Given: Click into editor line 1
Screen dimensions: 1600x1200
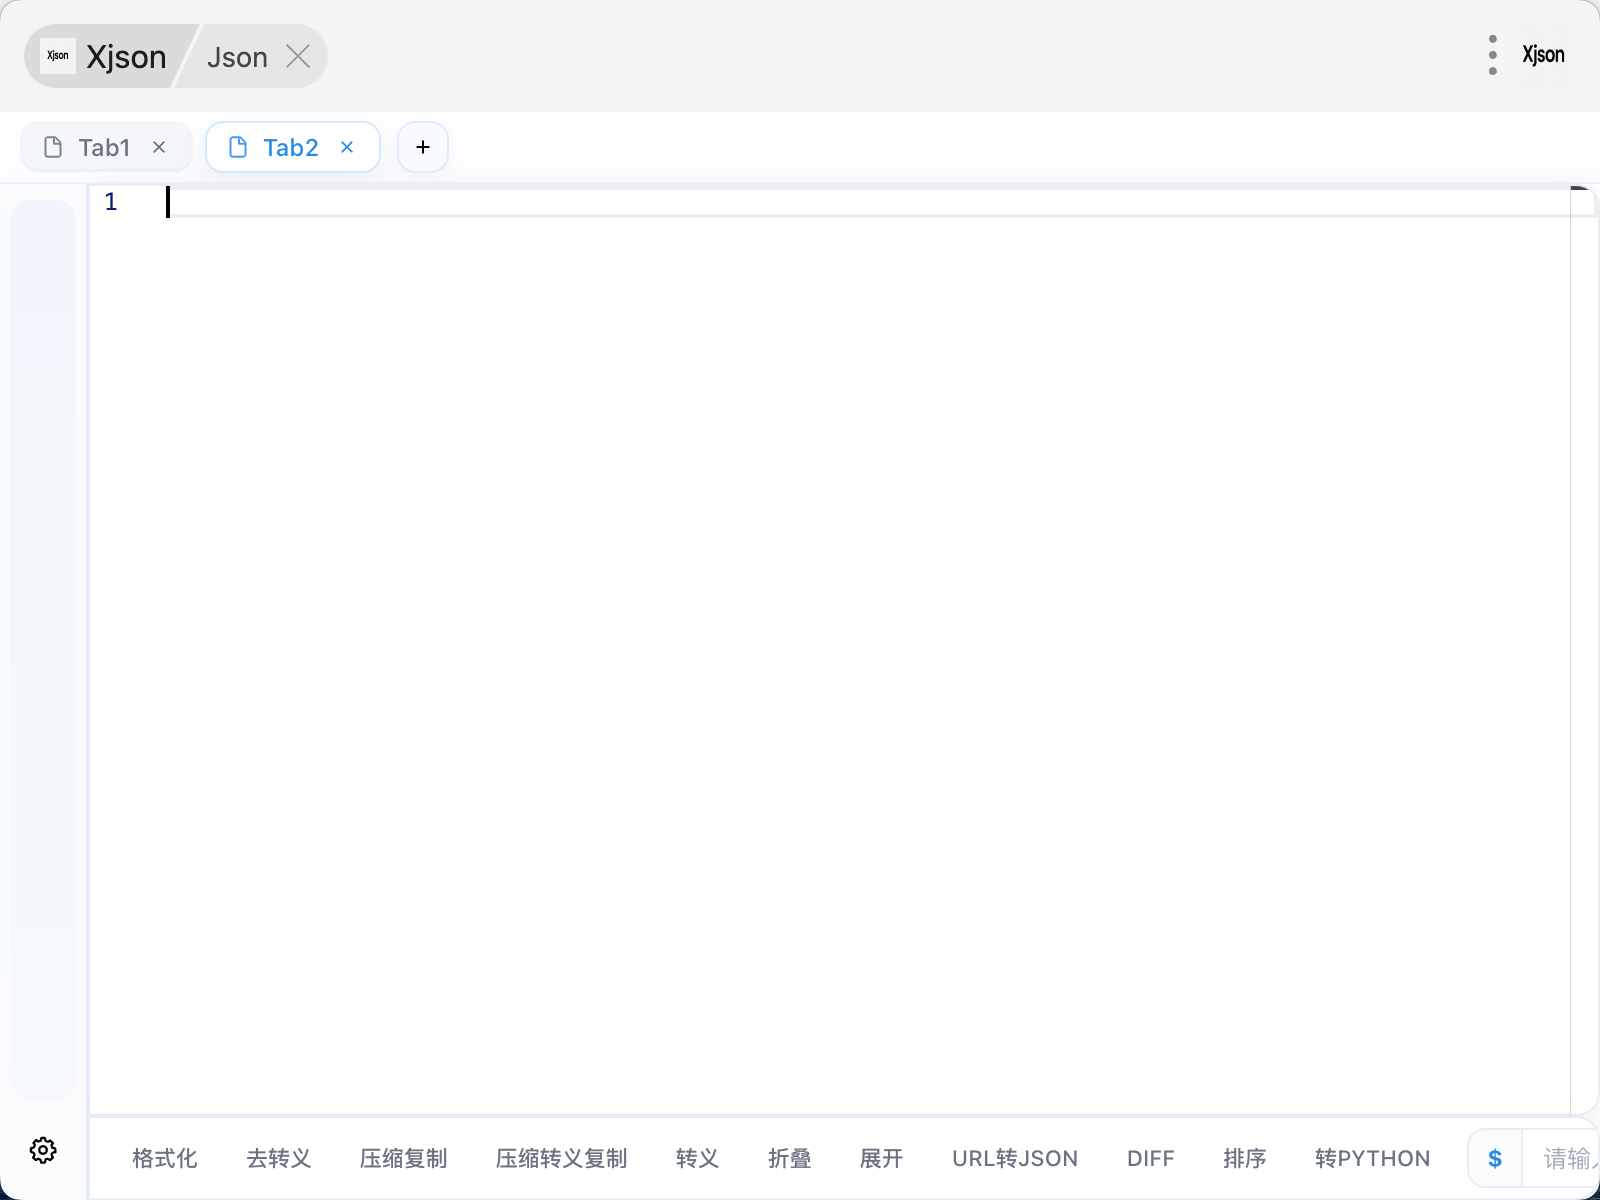Looking at the screenshot, I should [x=868, y=202].
